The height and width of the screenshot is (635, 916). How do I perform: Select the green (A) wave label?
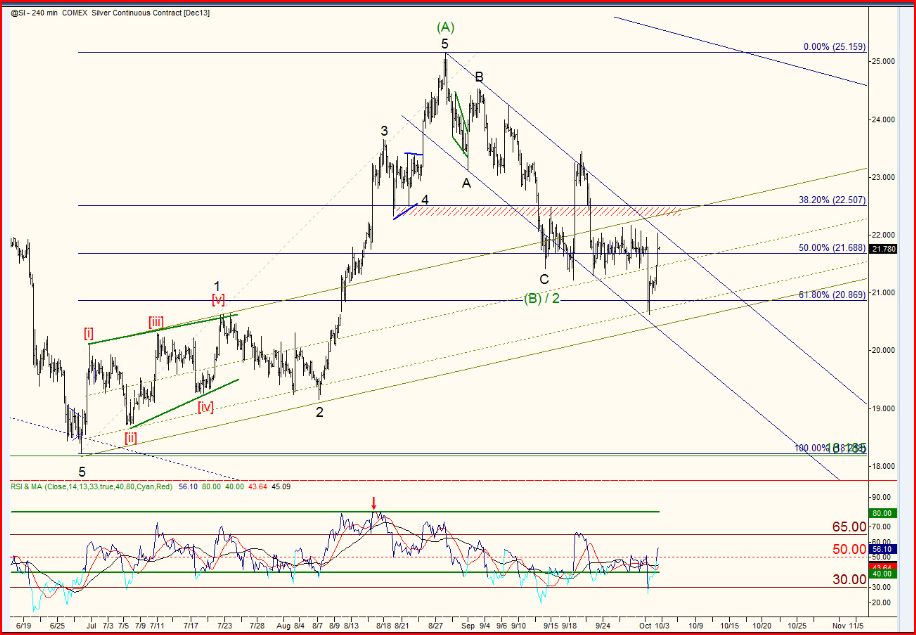pyautogui.click(x=445, y=27)
